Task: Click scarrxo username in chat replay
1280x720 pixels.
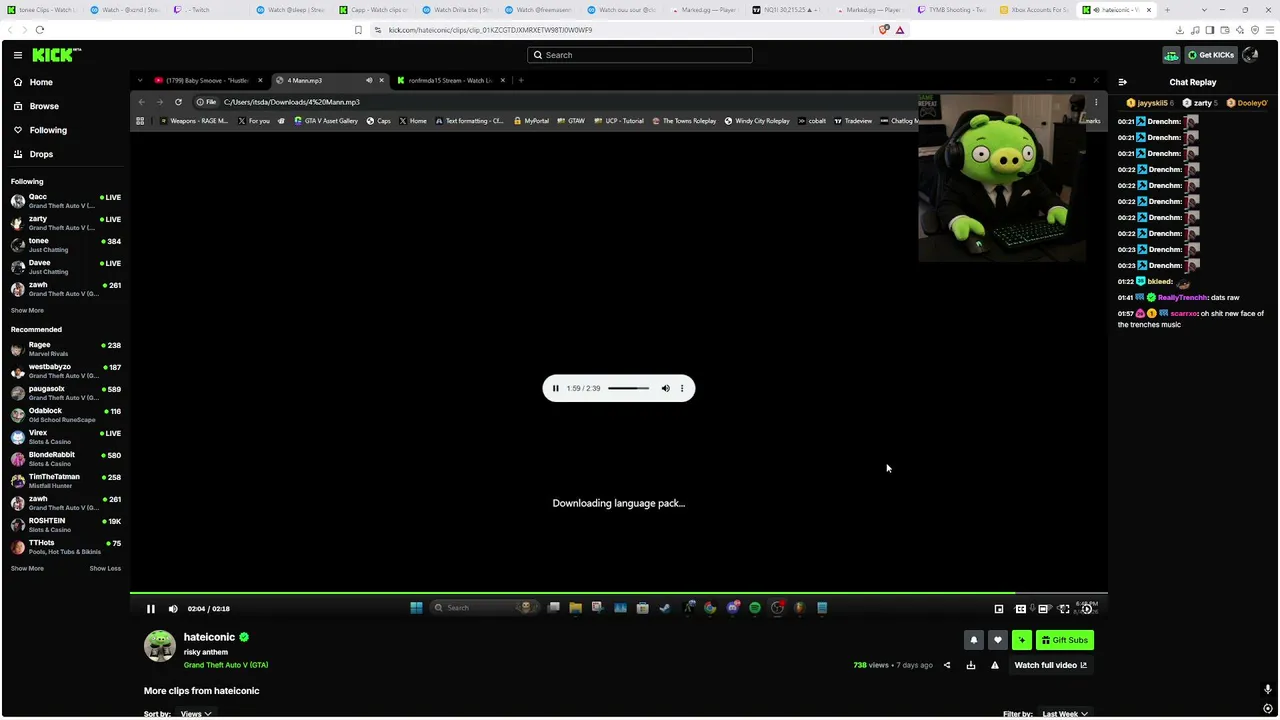Action: click(1184, 313)
